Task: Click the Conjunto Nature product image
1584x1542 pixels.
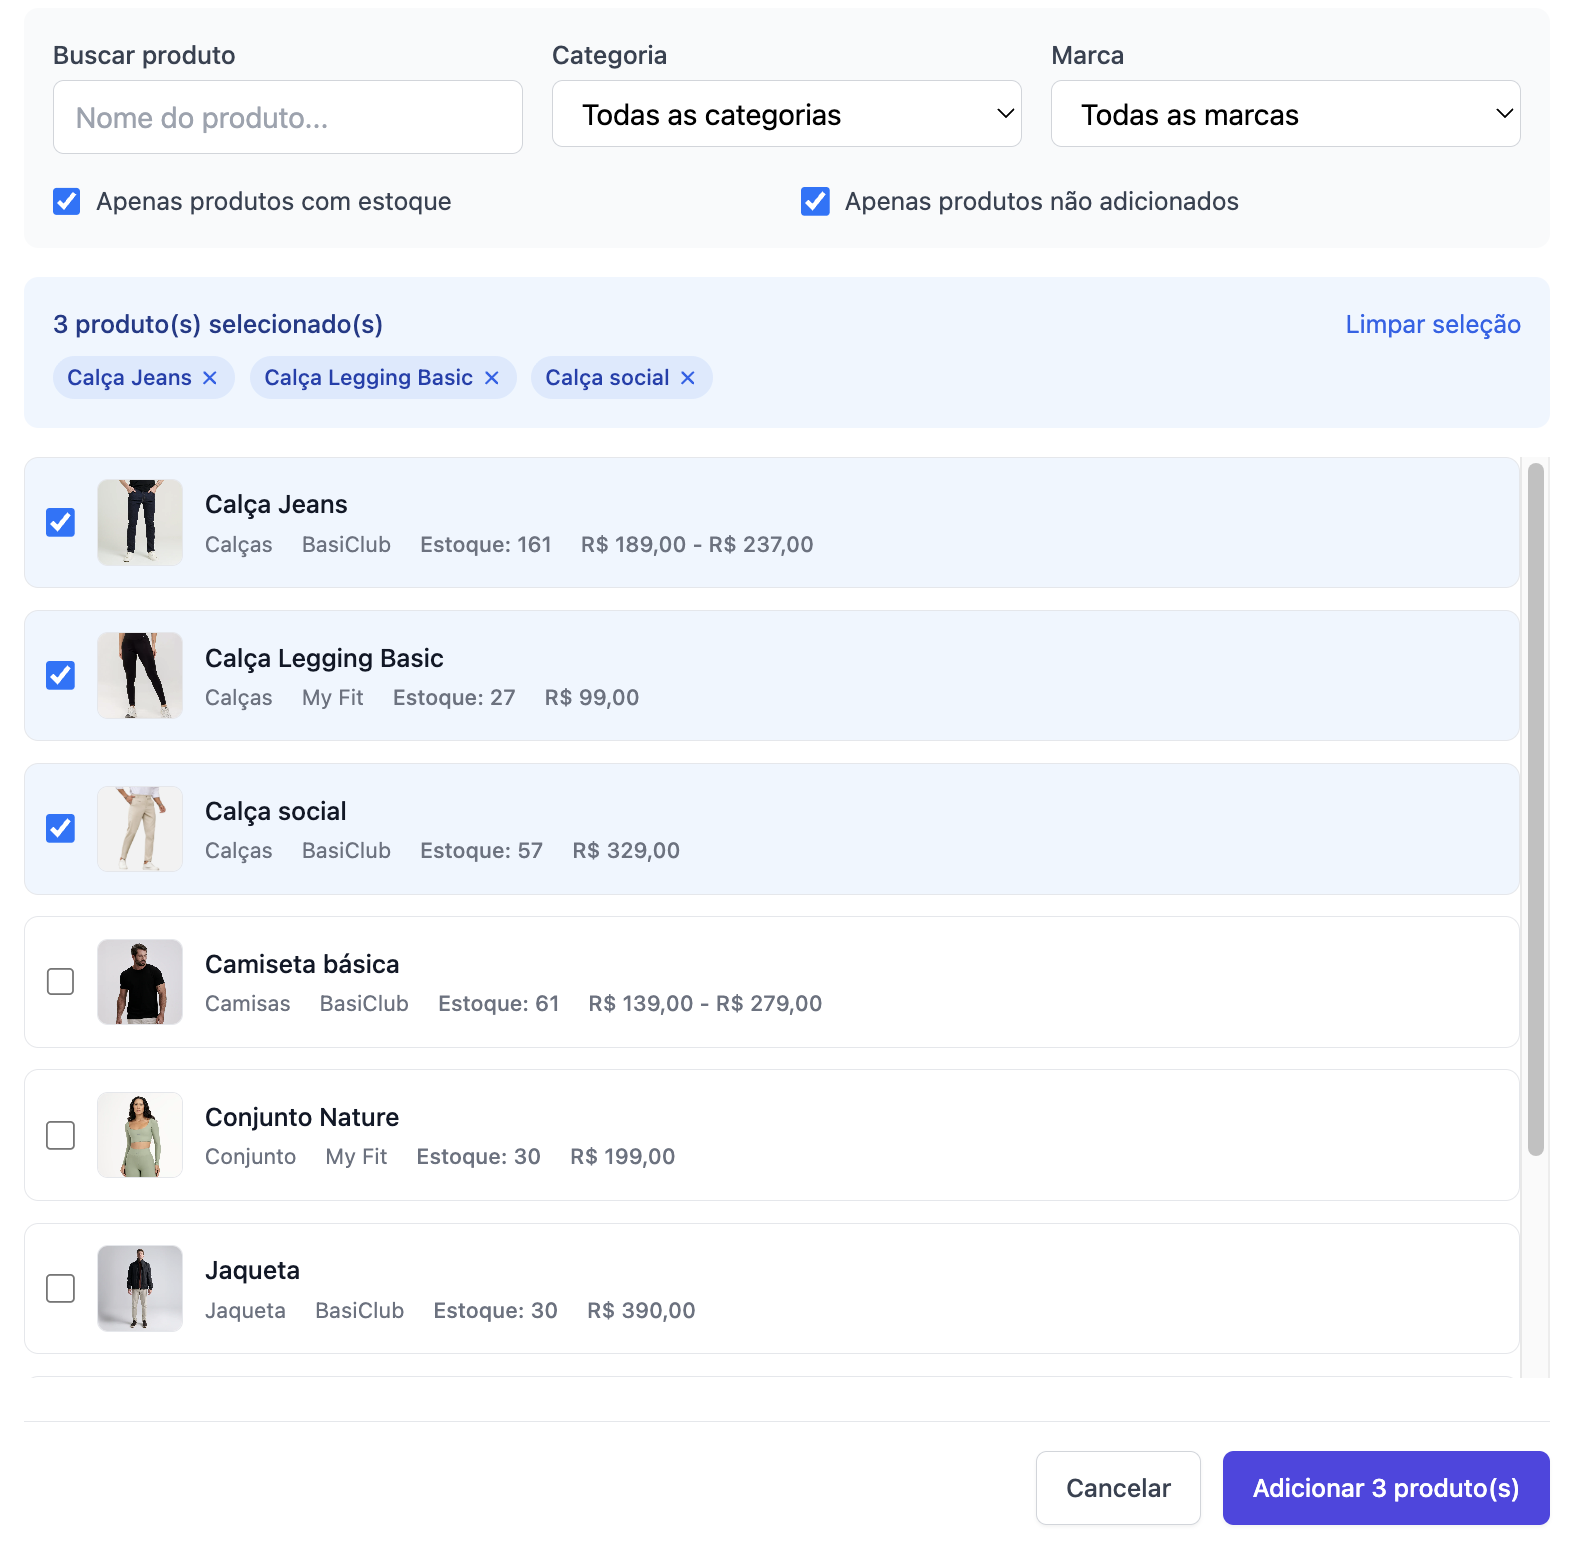Action: click(140, 1135)
